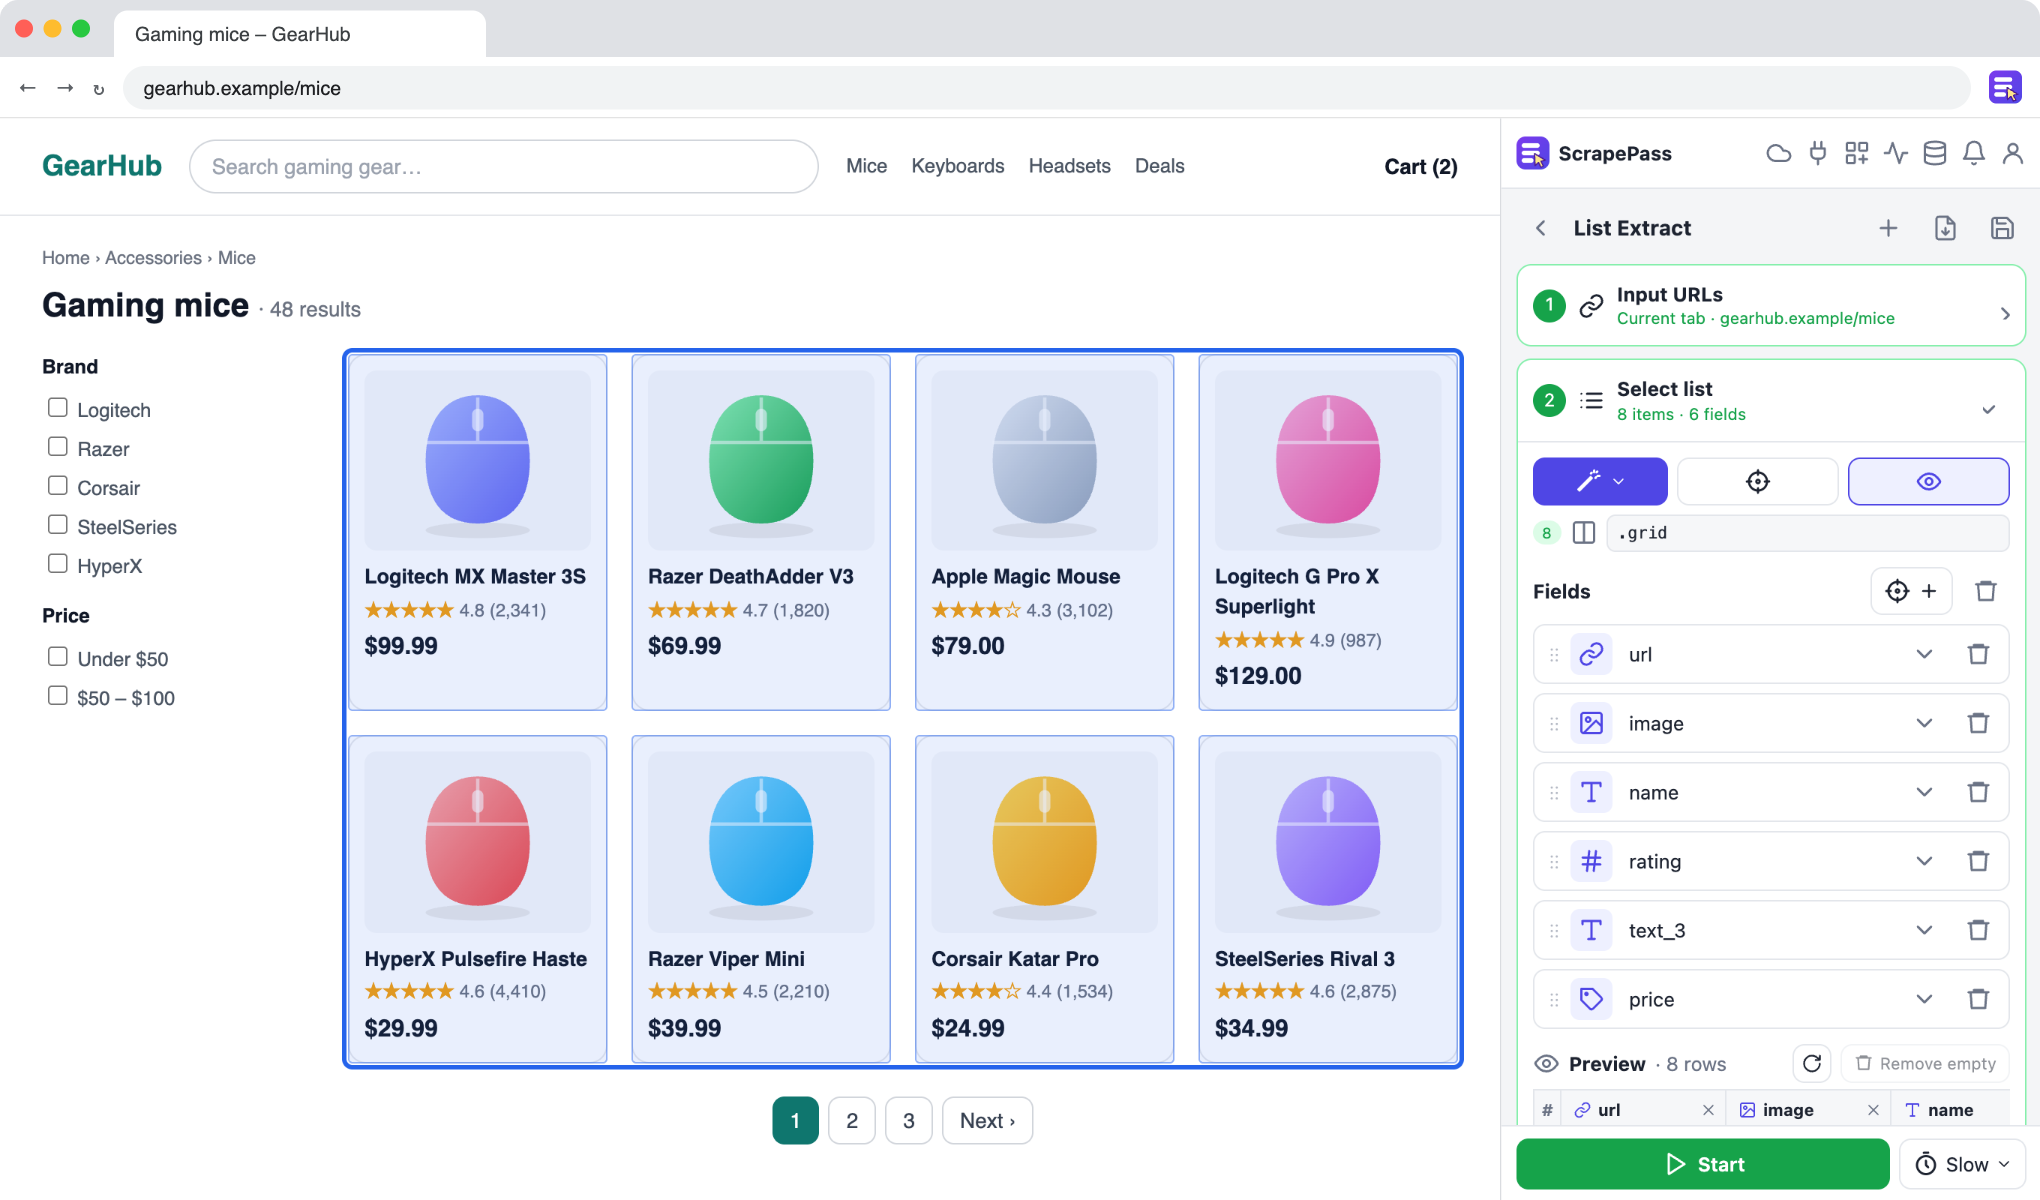Viewport: 2040px width, 1200px height.
Task: Select the crosshair target picker button
Action: tap(1757, 482)
